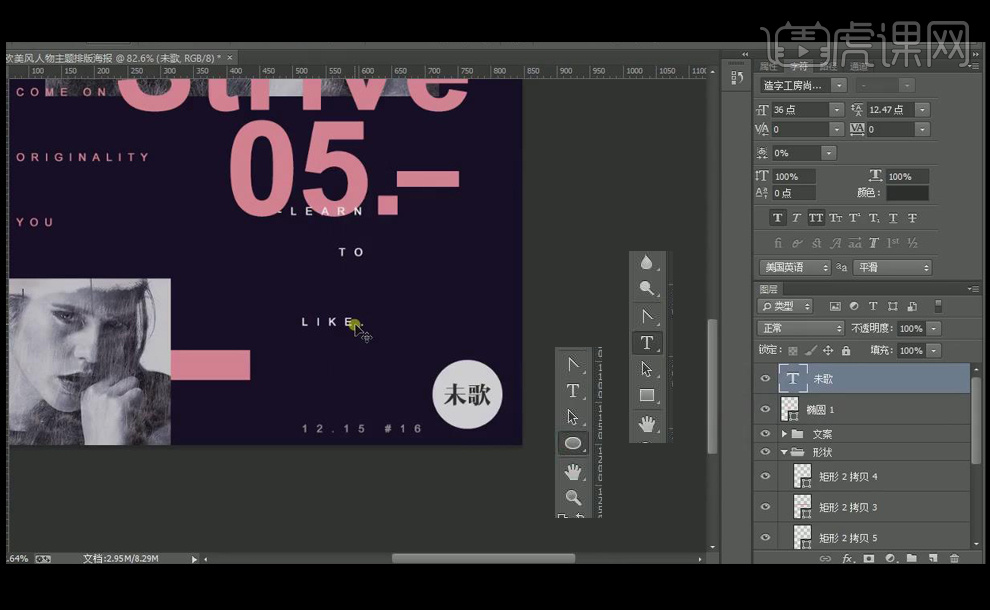Screen dimensions: 990x610
Task: Click the link layers icon
Action: pos(825,558)
